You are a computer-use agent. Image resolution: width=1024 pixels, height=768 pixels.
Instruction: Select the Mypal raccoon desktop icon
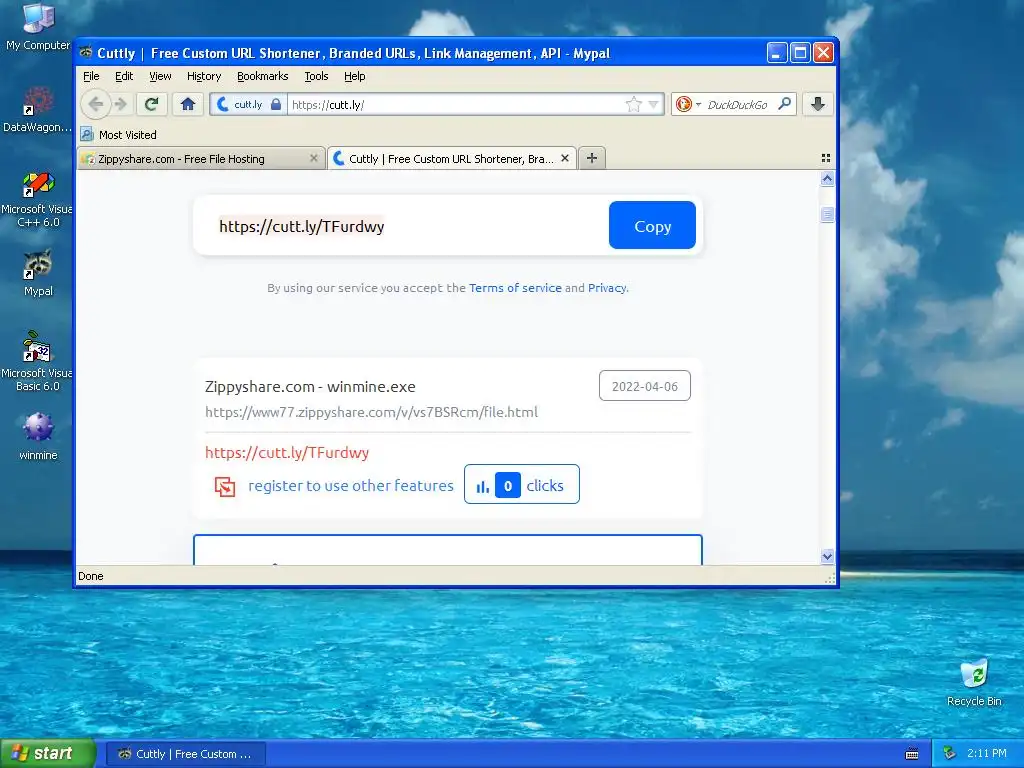(x=38, y=273)
